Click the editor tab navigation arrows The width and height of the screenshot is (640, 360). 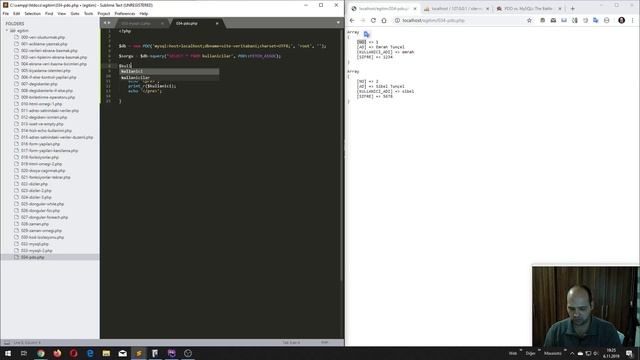[x=107, y=23]
